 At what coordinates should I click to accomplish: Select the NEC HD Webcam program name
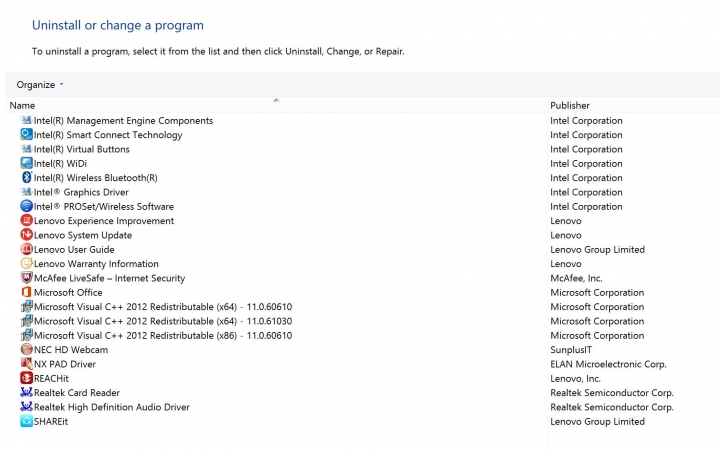(x=71, y=350)
